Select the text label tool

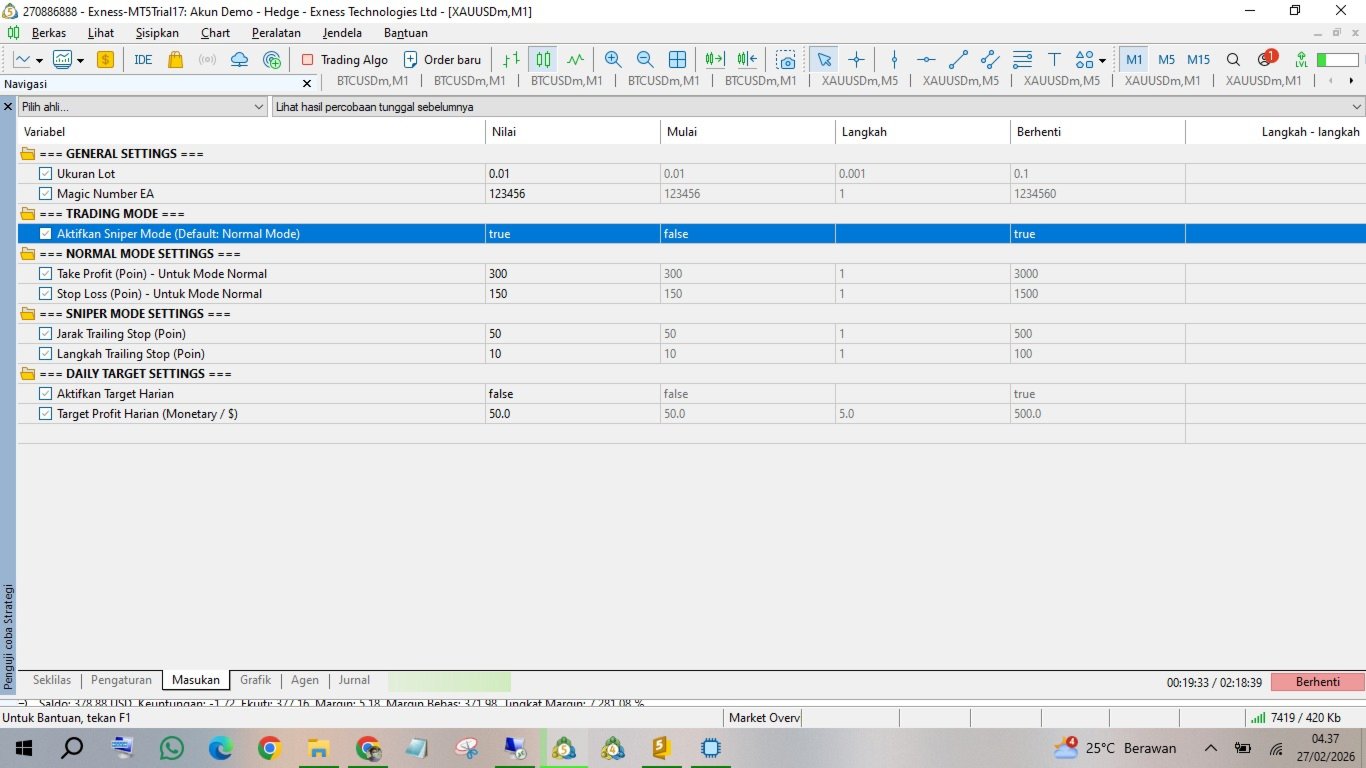click(1054, 60)
